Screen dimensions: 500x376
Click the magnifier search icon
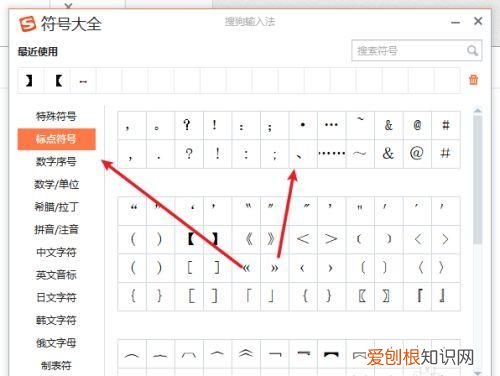point(472,51)
